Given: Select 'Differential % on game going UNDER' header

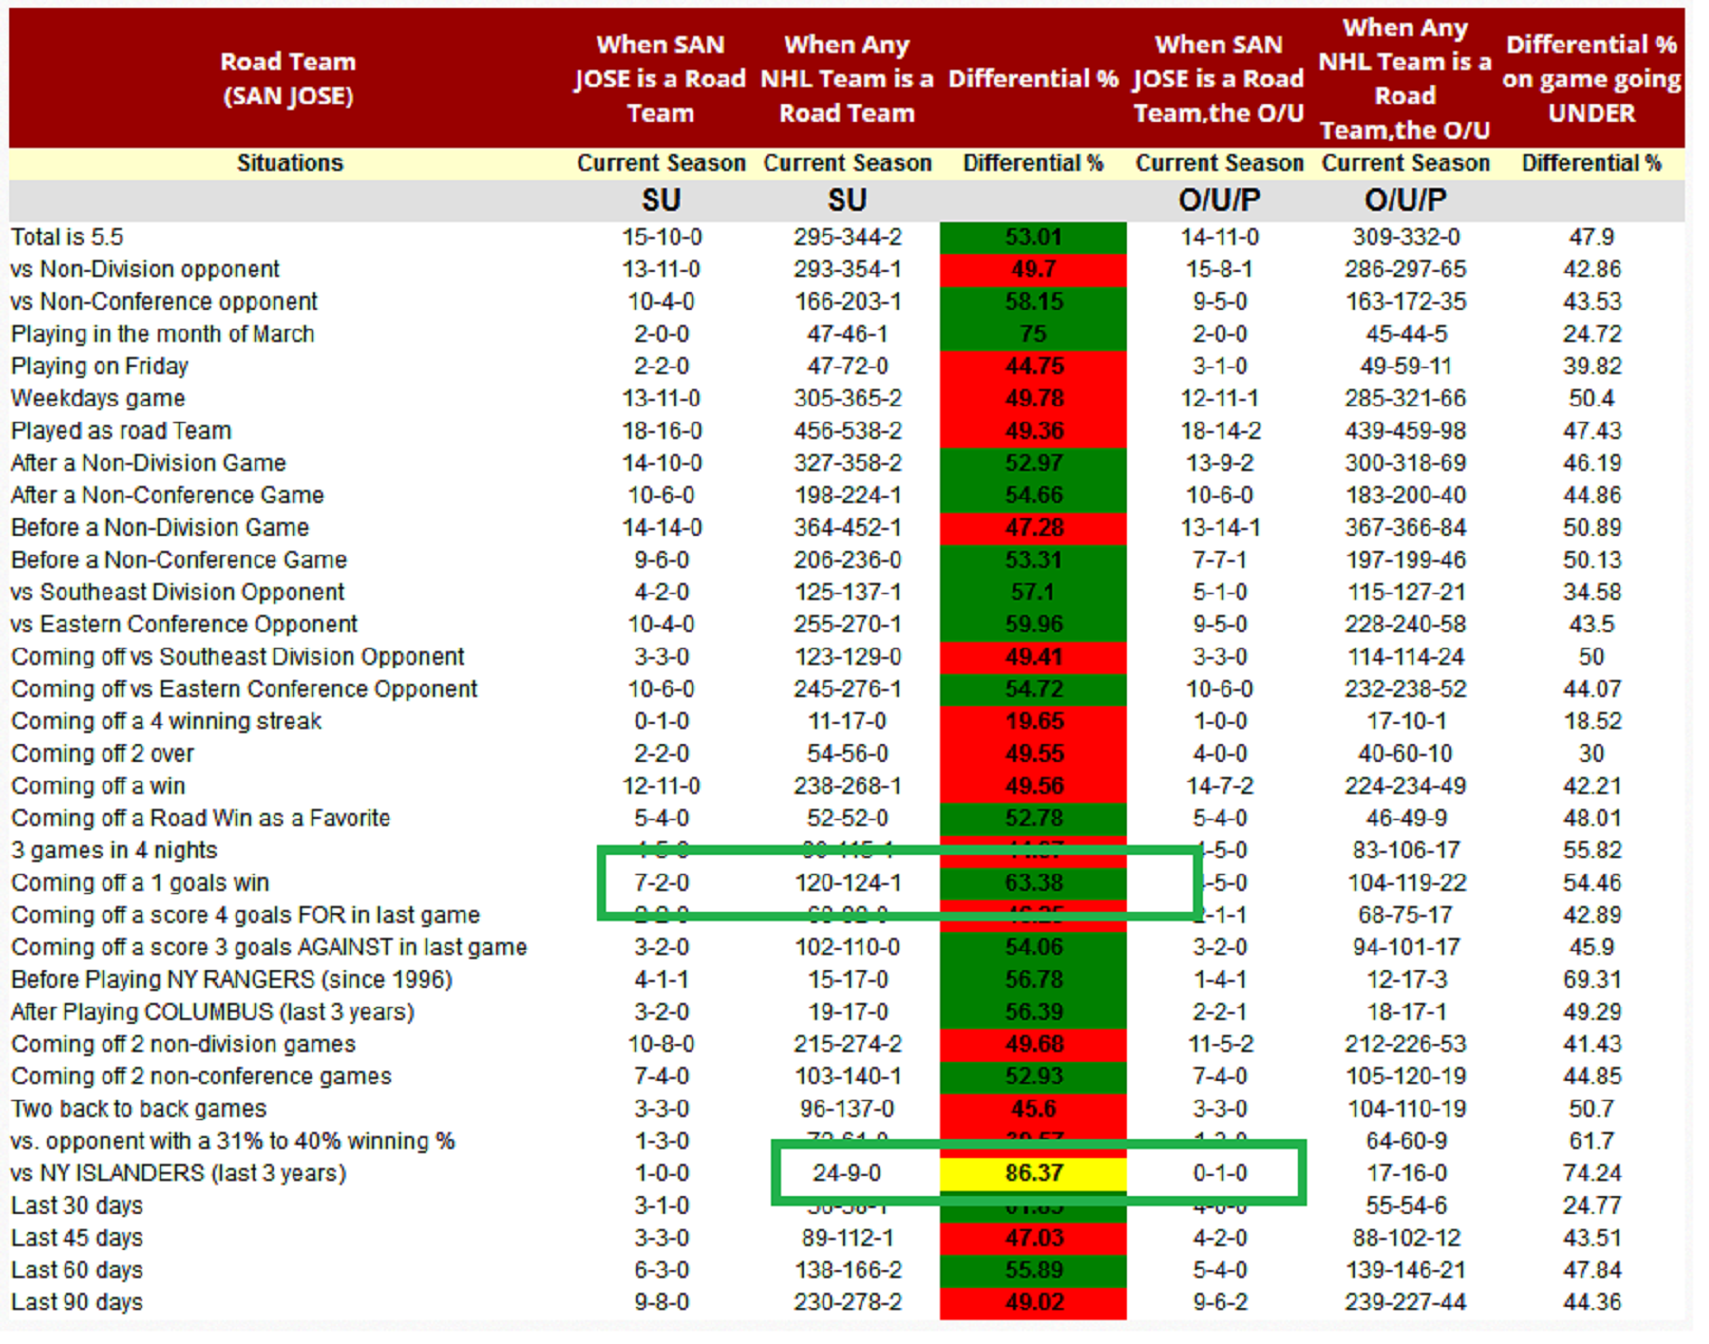Looking at the screenshot, I should (x=1592, y=78).
